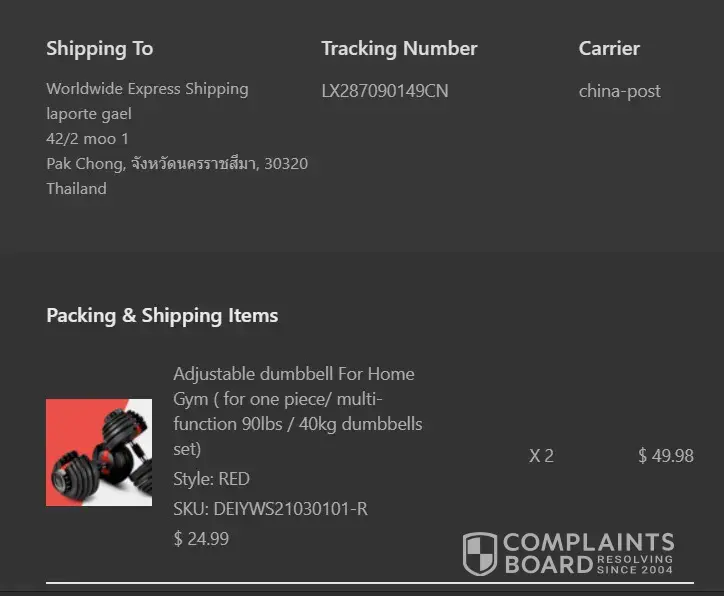Click the X 2 quantity text
Image resolution: width=724 pixels, height=596 pixels.
pyautogui.click(x=541, y=456)
